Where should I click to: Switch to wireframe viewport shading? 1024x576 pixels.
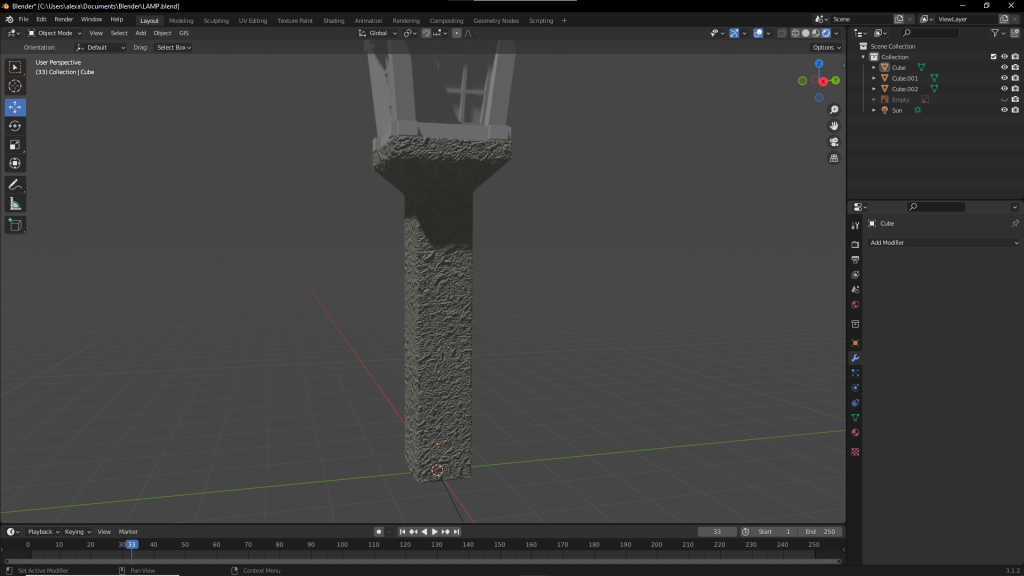click(795, 33)
